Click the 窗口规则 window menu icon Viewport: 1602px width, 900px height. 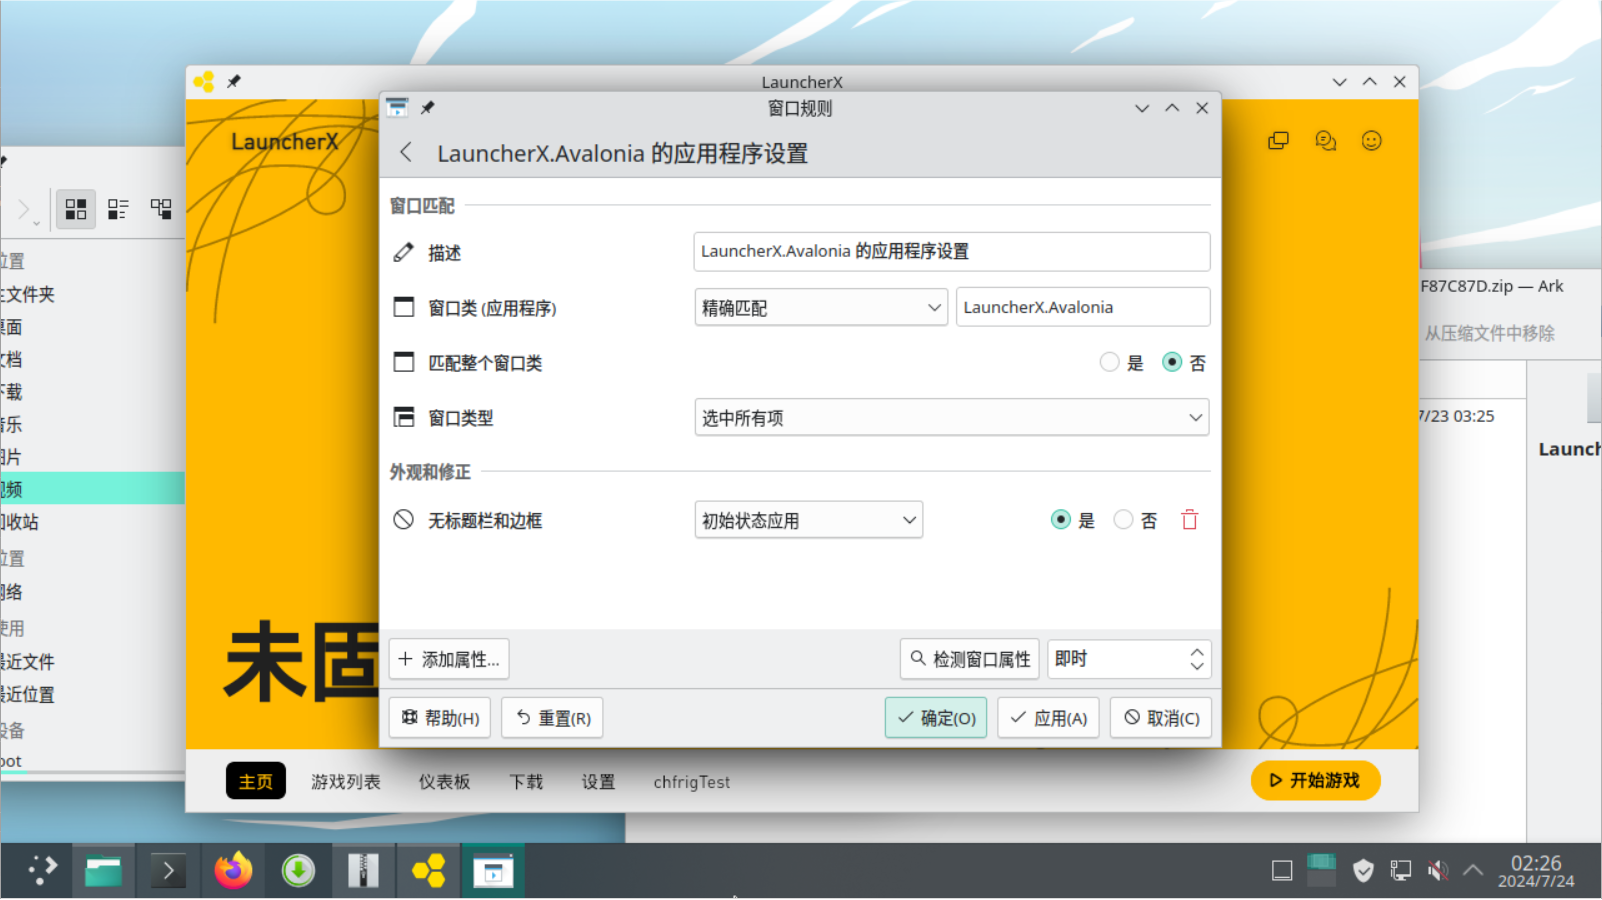397,107
